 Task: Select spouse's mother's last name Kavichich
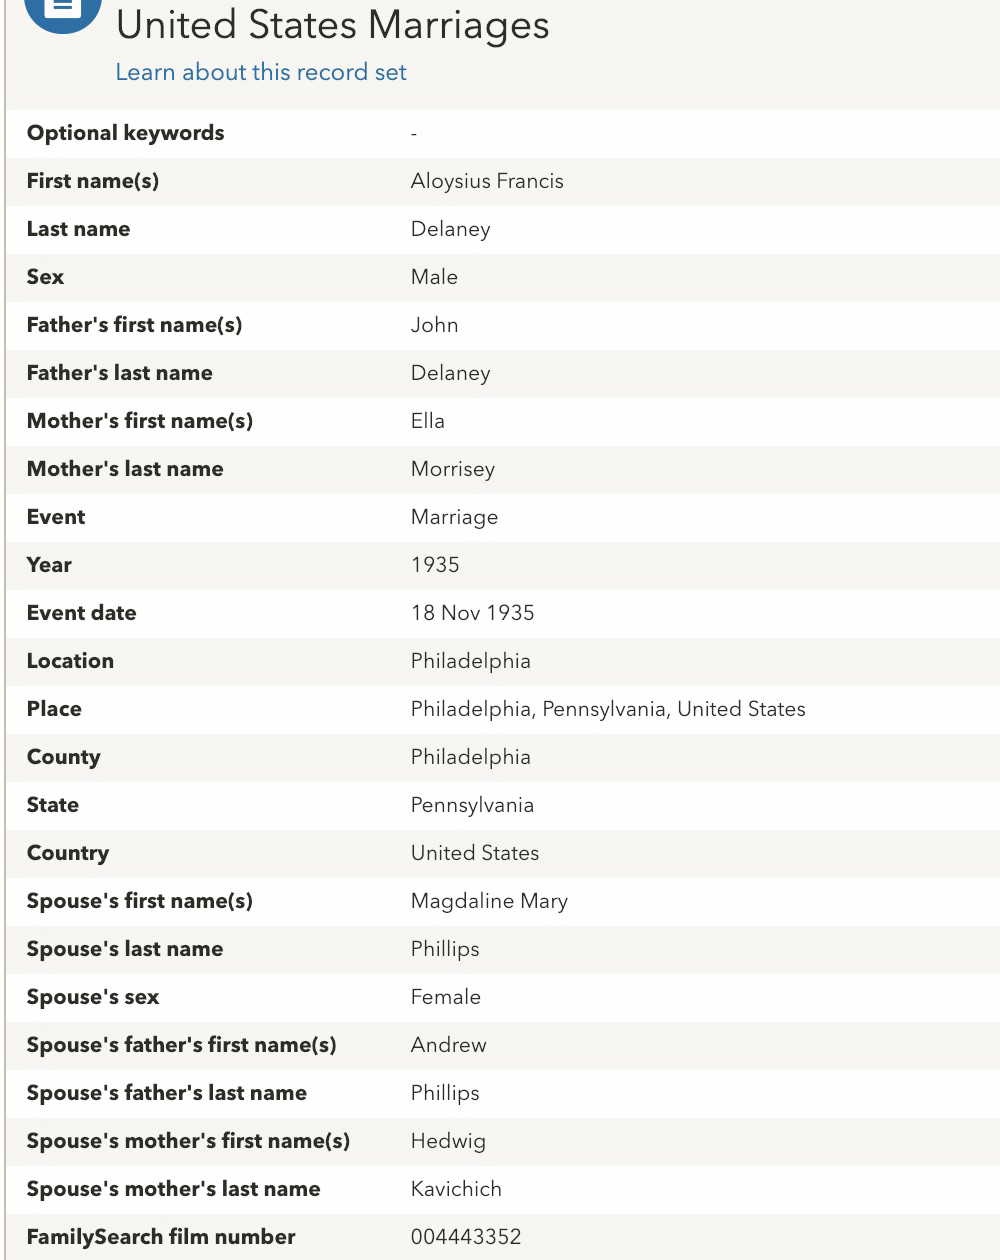point(456,1189)
